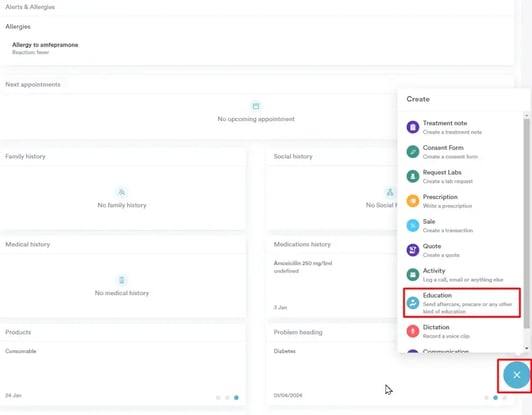Click the Create menu scrollbar down arrow

(526, 348)
